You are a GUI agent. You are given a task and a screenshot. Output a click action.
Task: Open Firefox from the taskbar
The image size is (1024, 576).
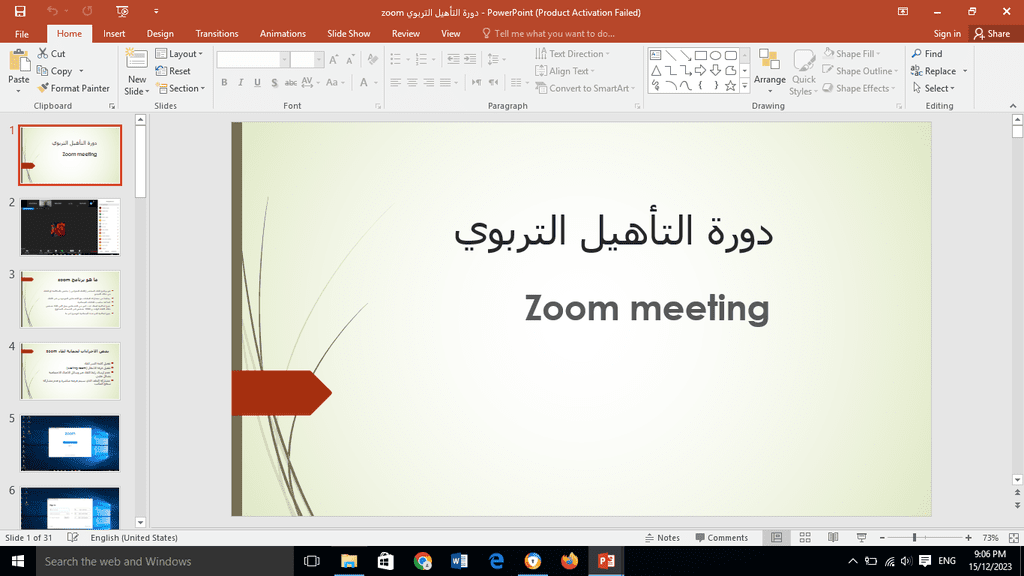click(x=569, y=561)
